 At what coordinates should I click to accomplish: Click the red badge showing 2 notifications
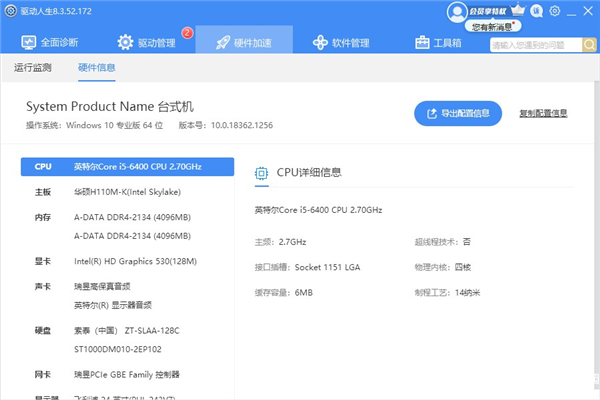click(187, 33)
